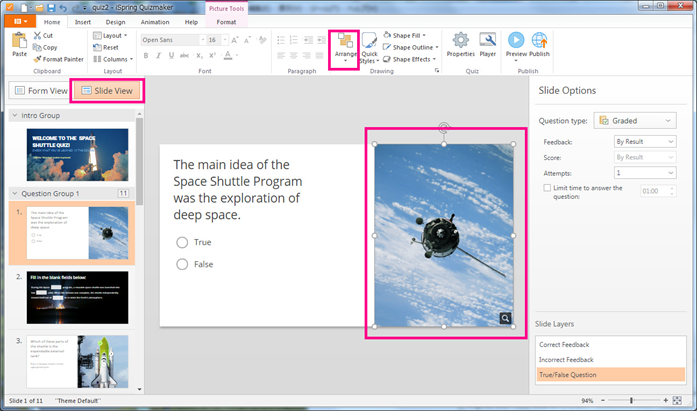The width and height of the screenshot is (697, 411).
Task: Open the Help ribbon tab
Action: pyautogui.click(x=191, y=22)
